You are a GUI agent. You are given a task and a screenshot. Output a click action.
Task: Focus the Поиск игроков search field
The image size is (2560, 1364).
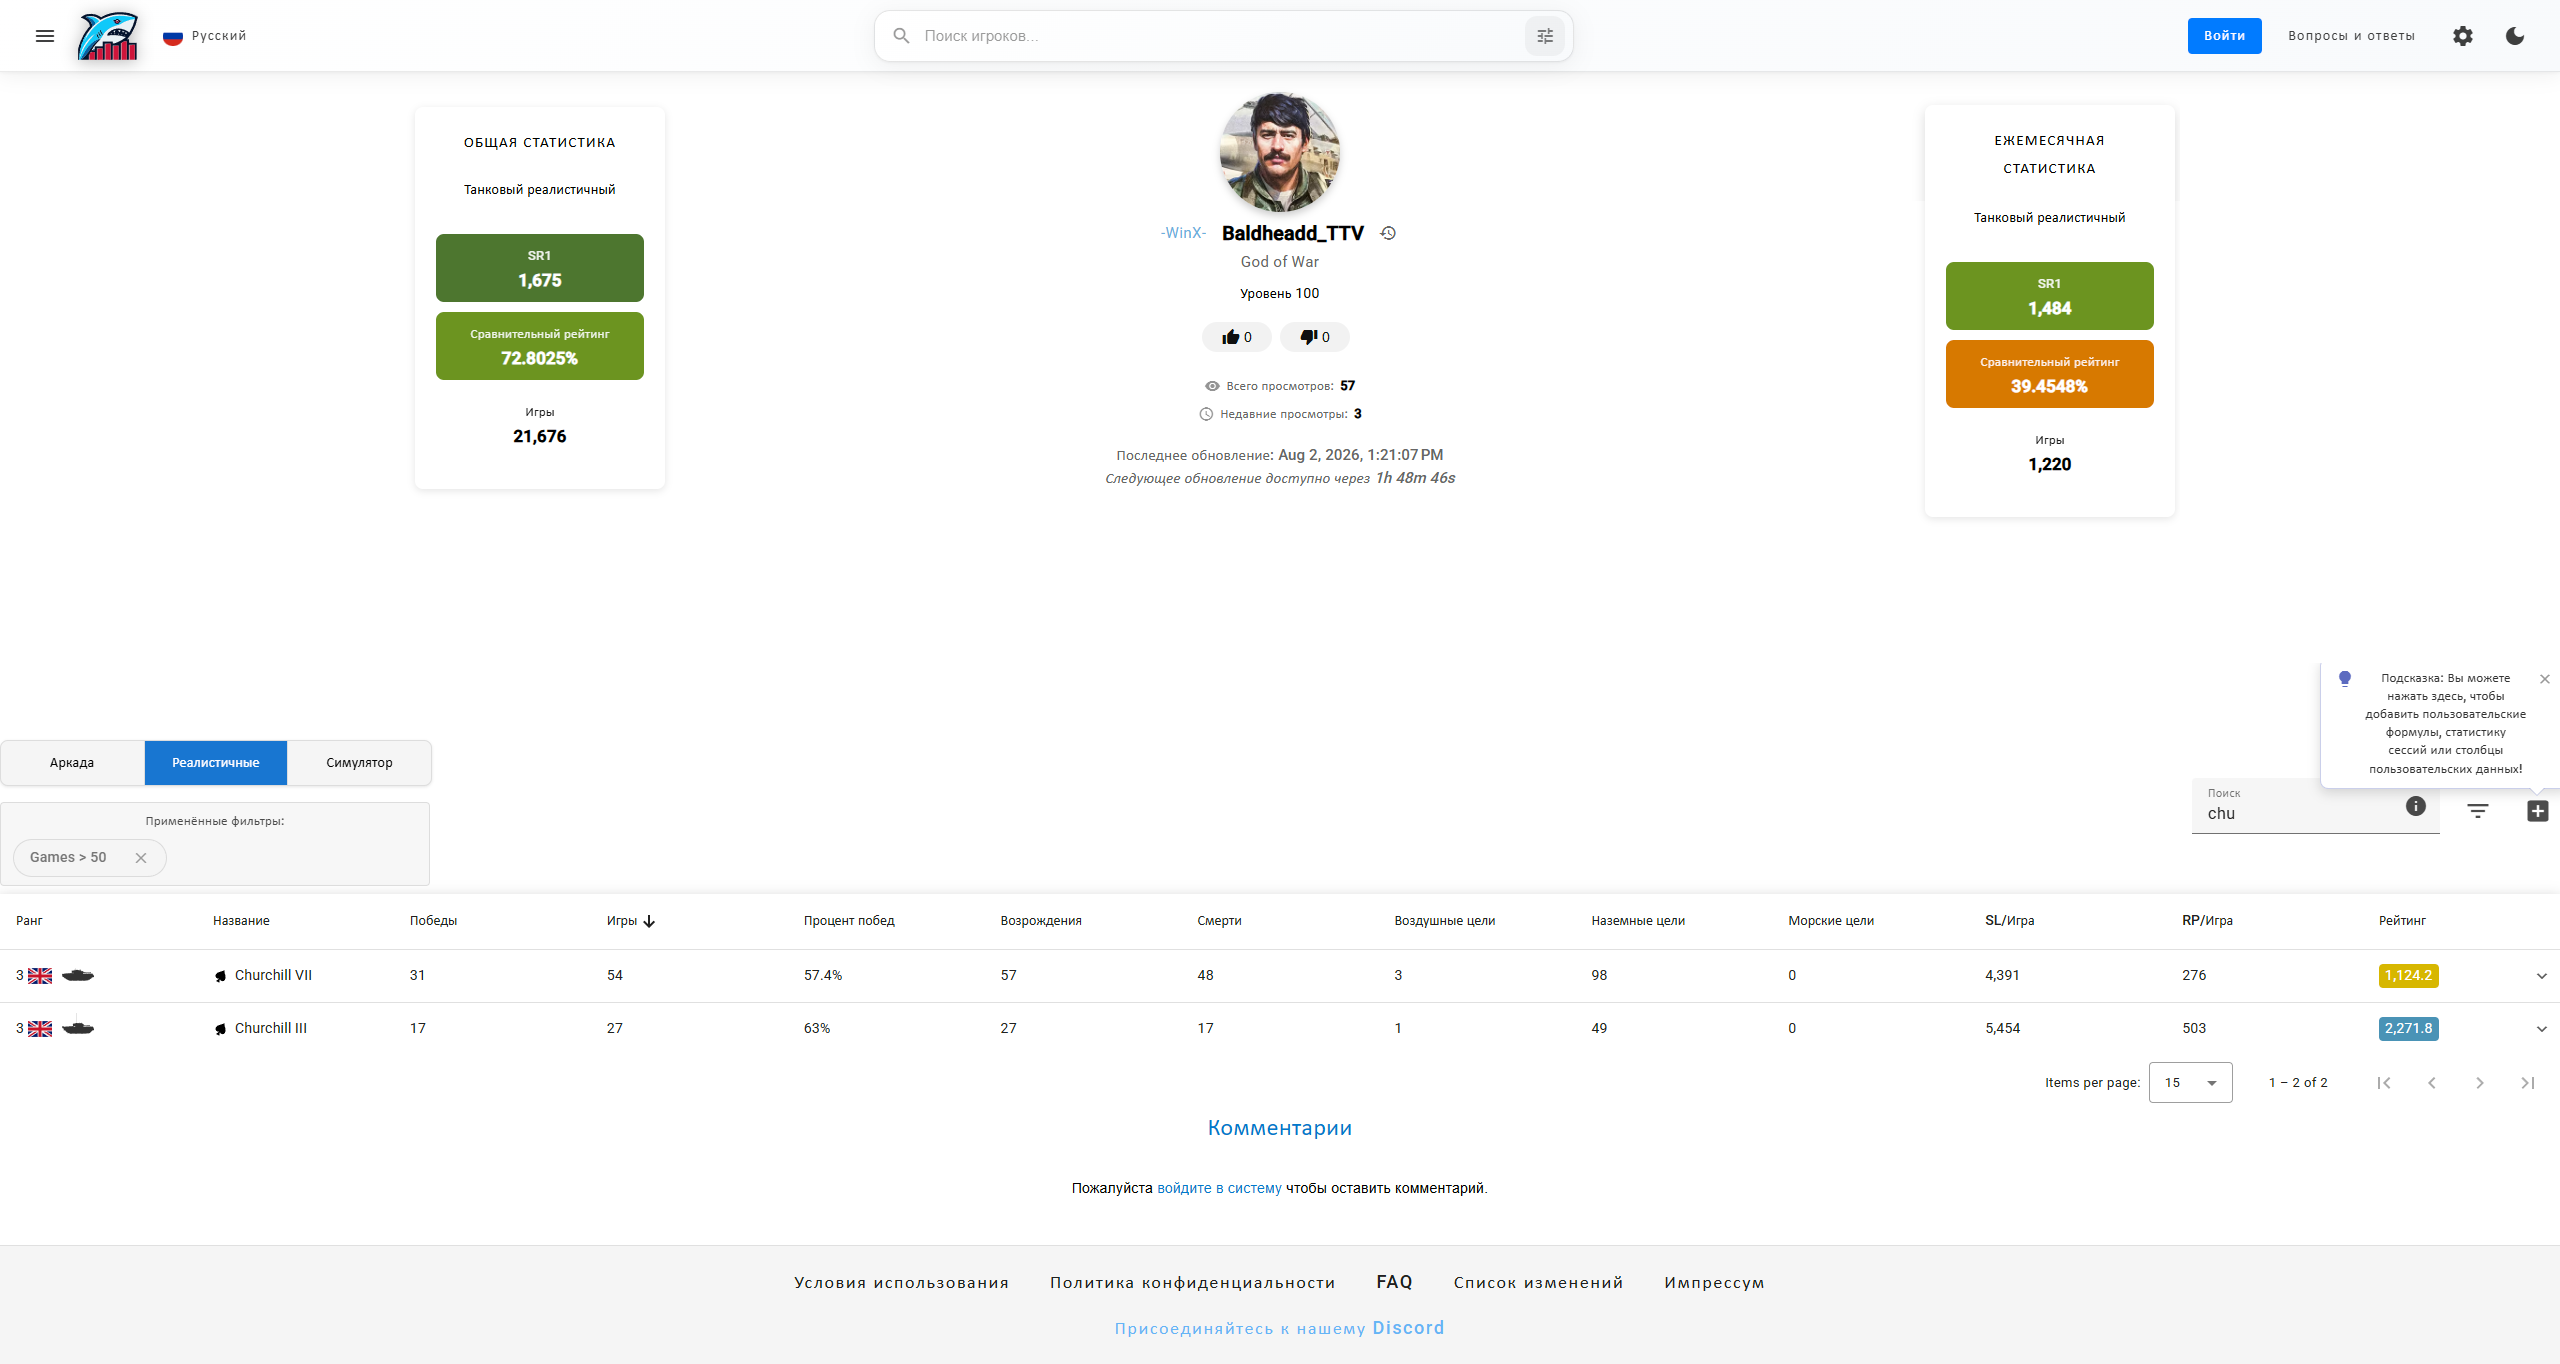click(1220, 36)
